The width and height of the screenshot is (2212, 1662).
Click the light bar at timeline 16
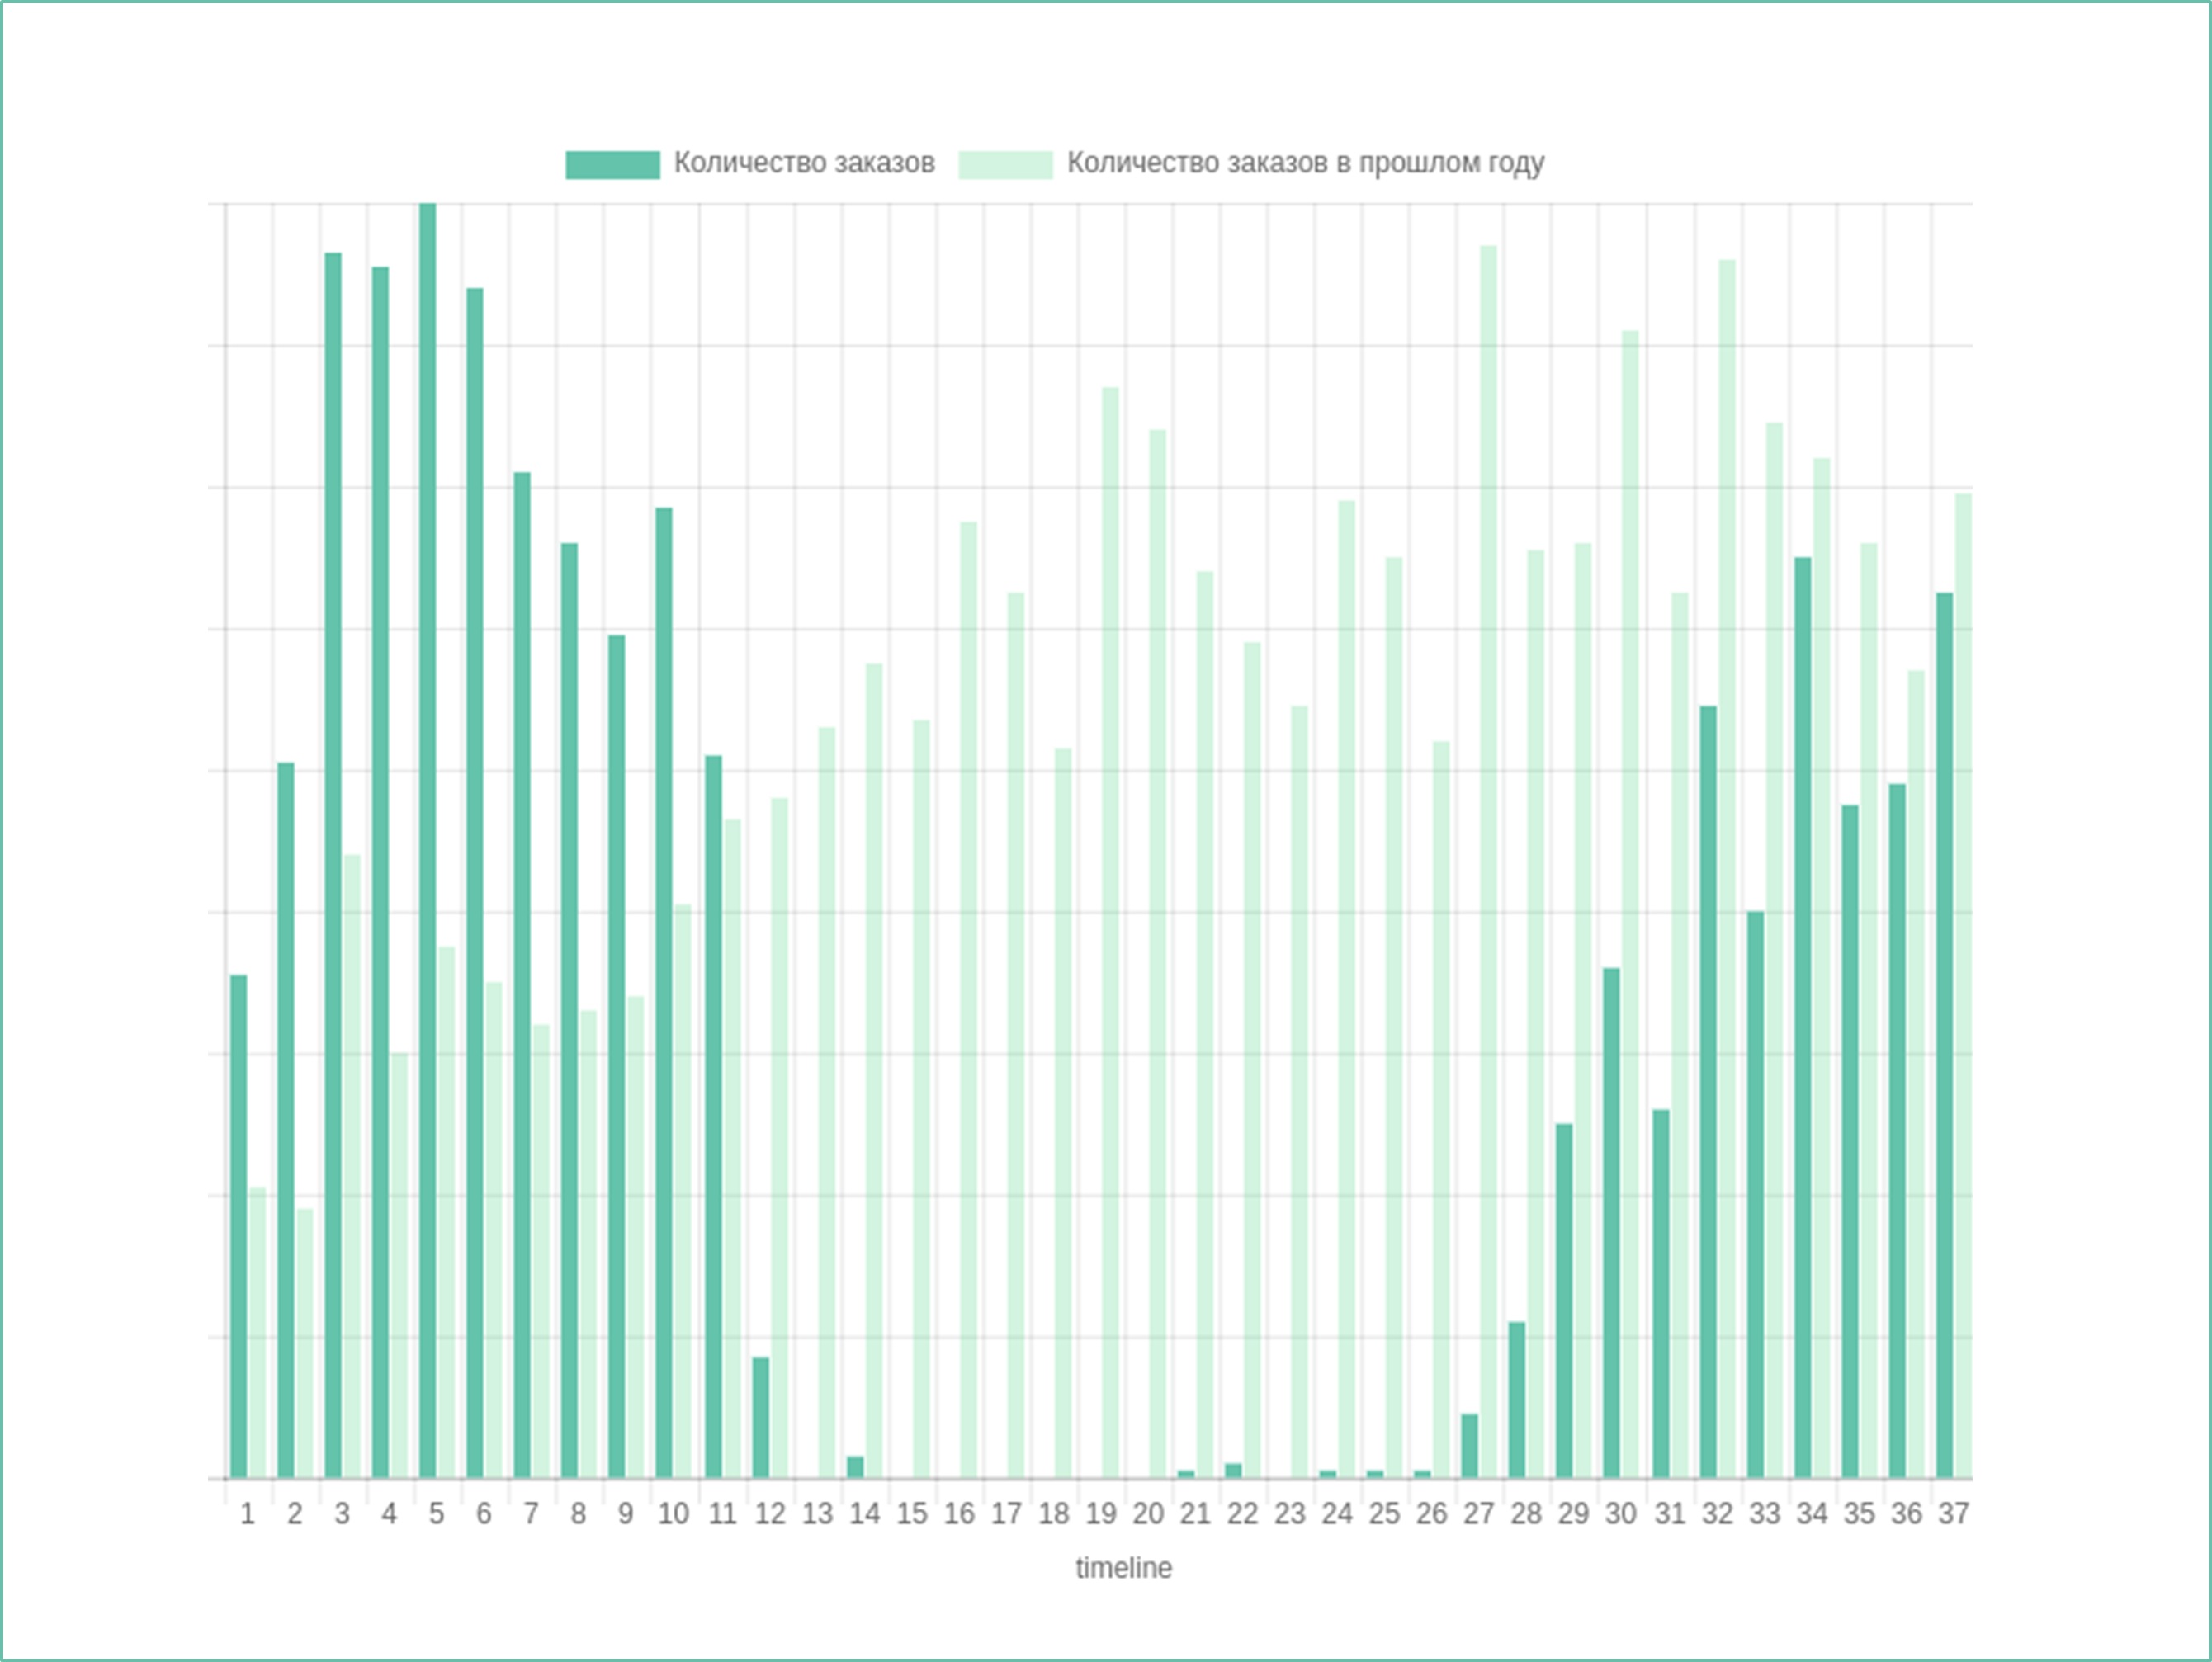tap(968, 1000)
